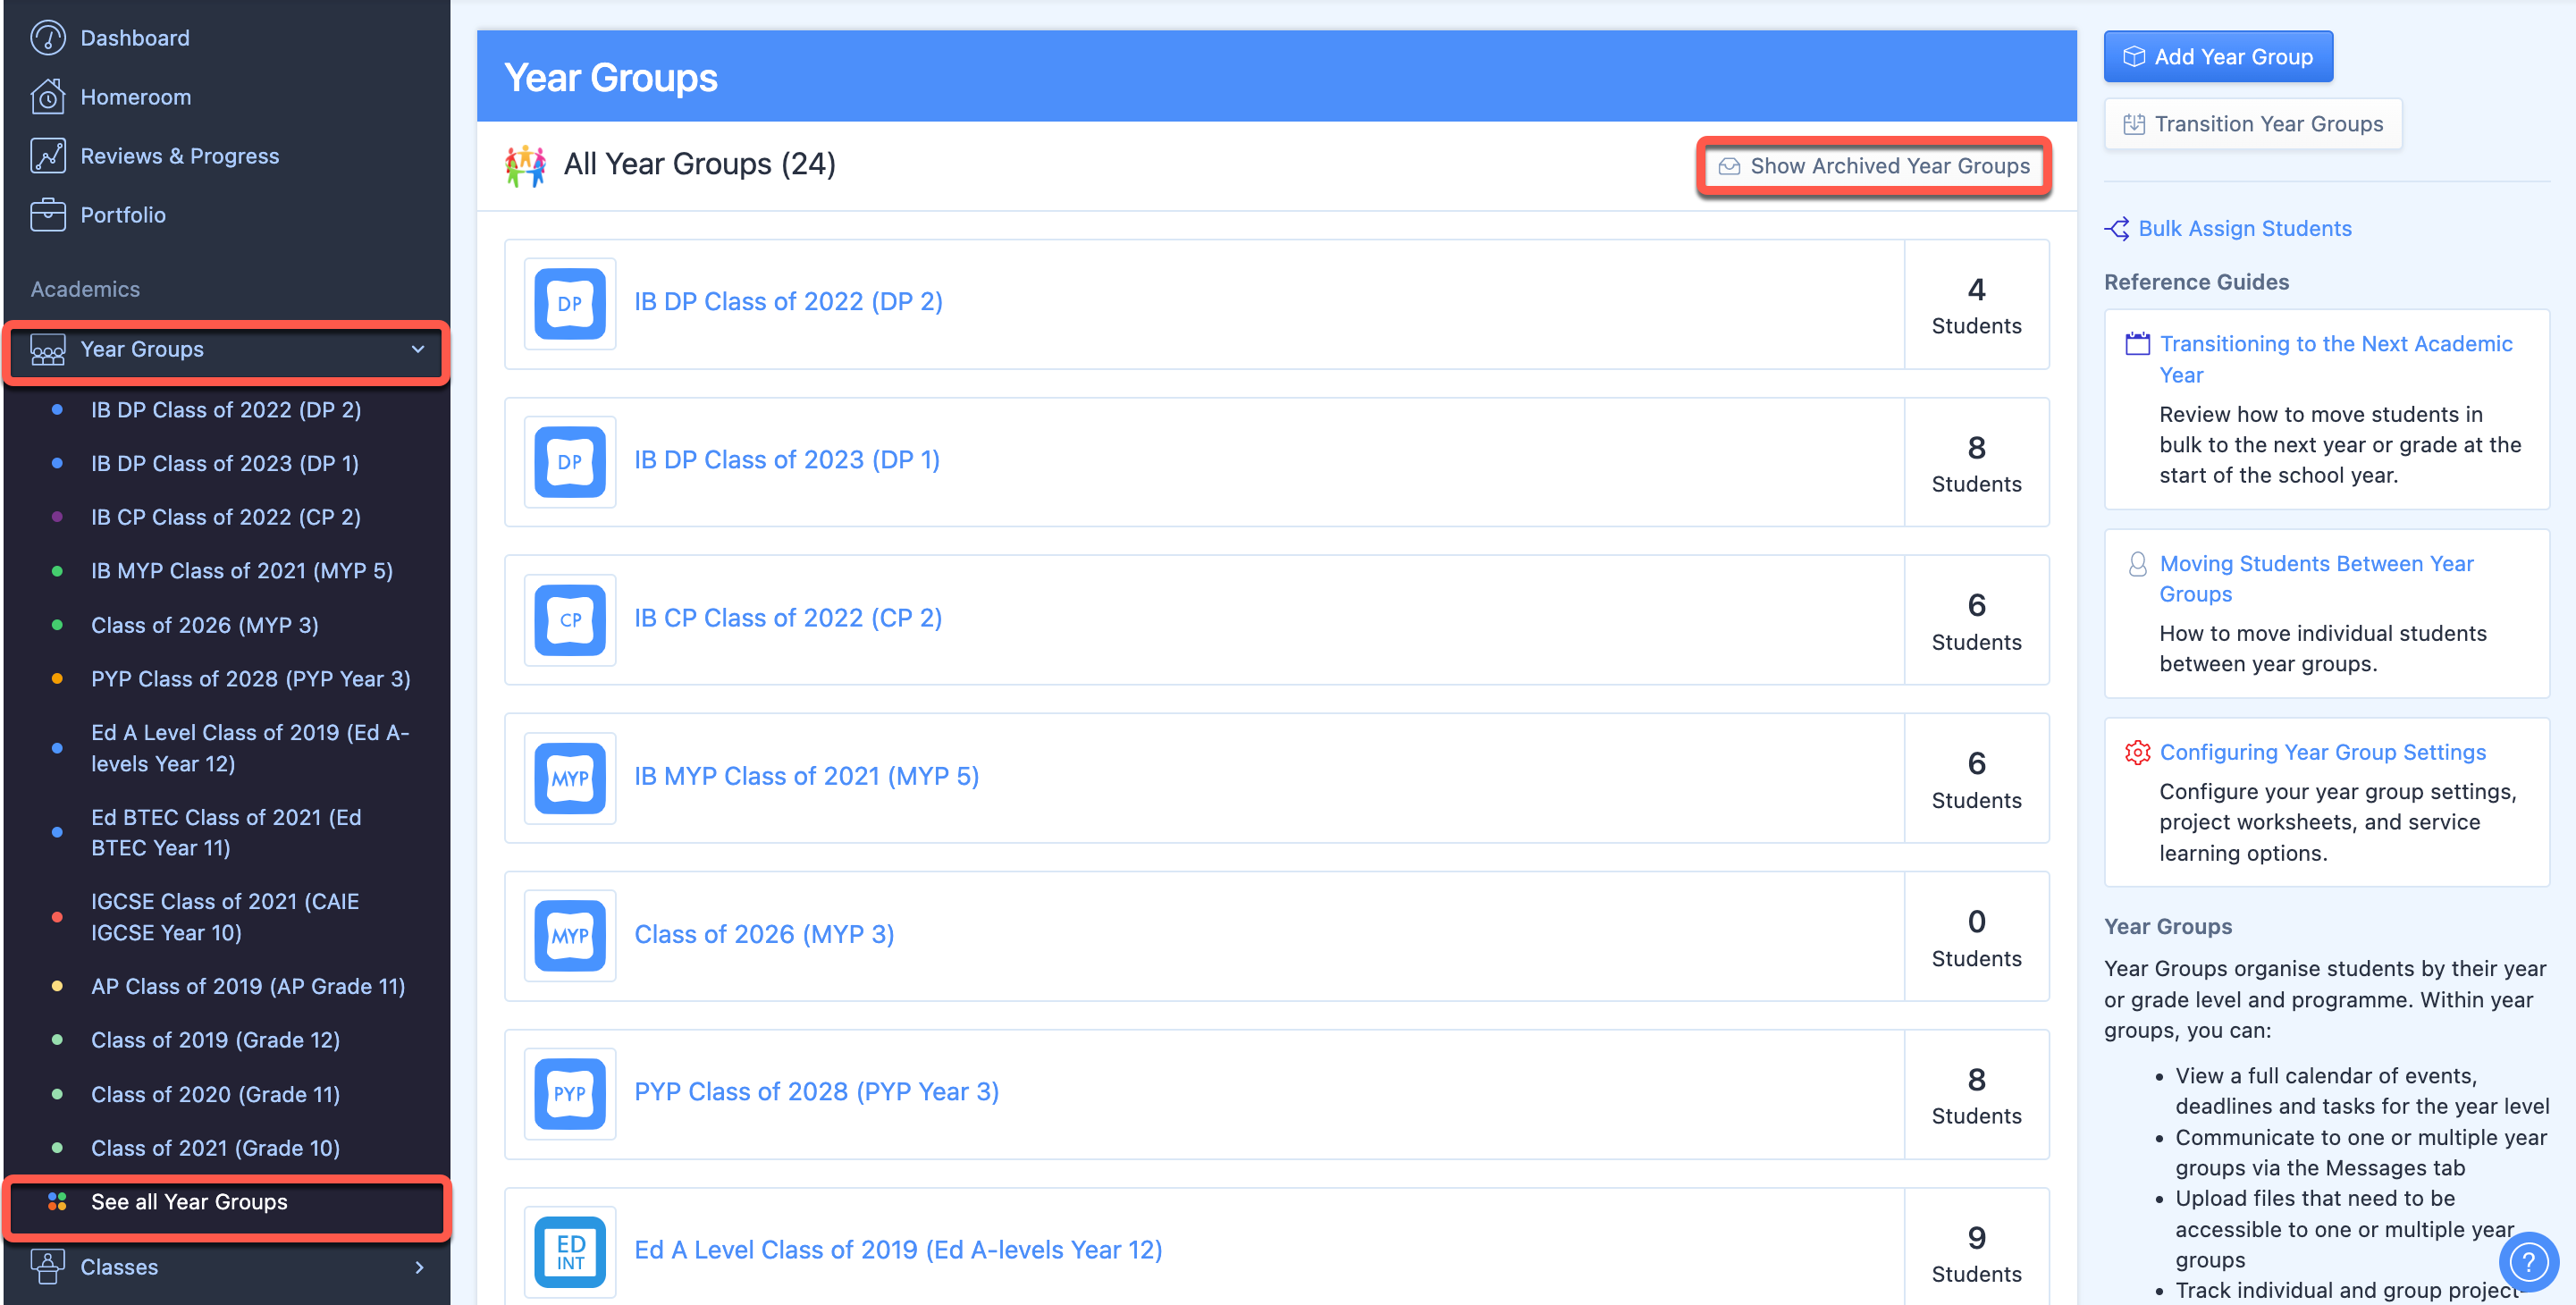Click the PYP icon for PYP Class of 2028
Image resolution: width=2576 pixels, height=1305 pixels.
[x=570, y=1094]
